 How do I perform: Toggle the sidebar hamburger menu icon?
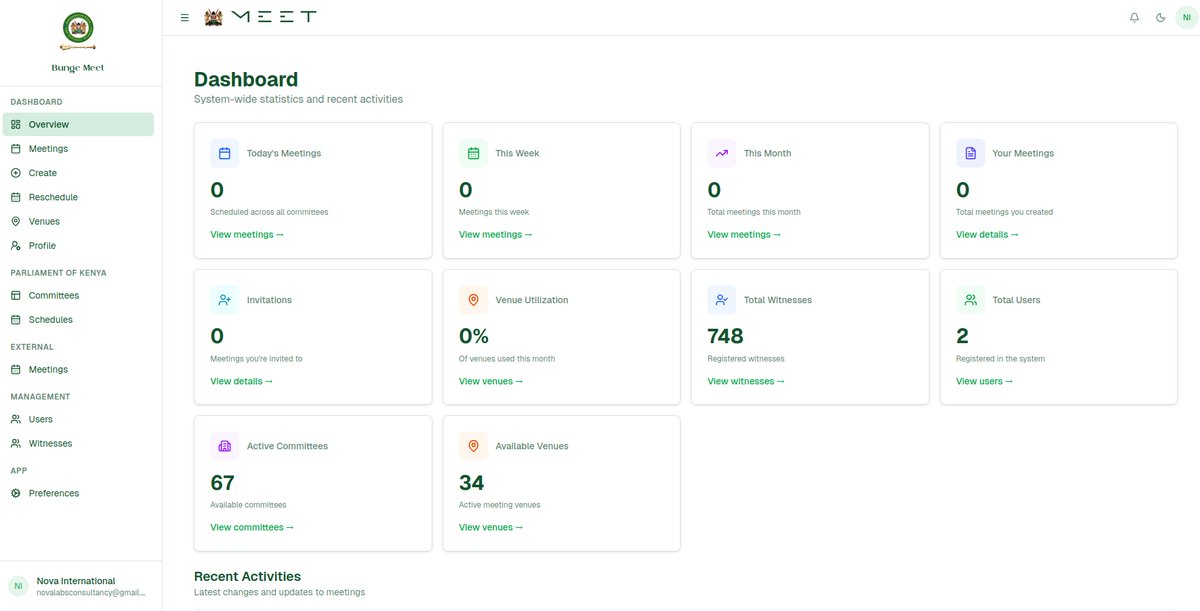point(184,18)
